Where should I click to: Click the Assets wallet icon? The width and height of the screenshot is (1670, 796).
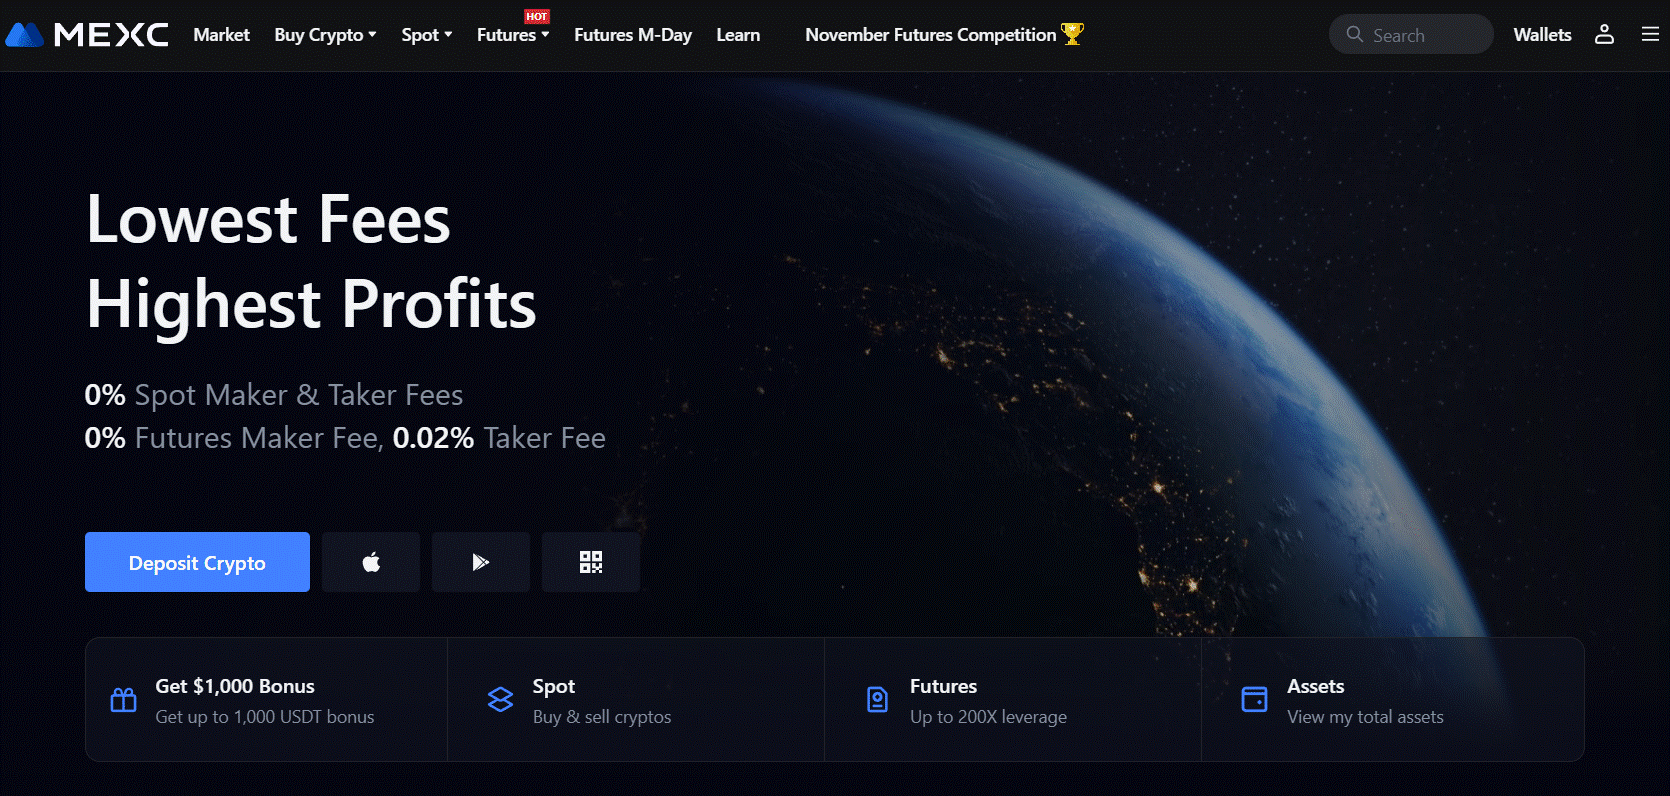[1254, 700]
